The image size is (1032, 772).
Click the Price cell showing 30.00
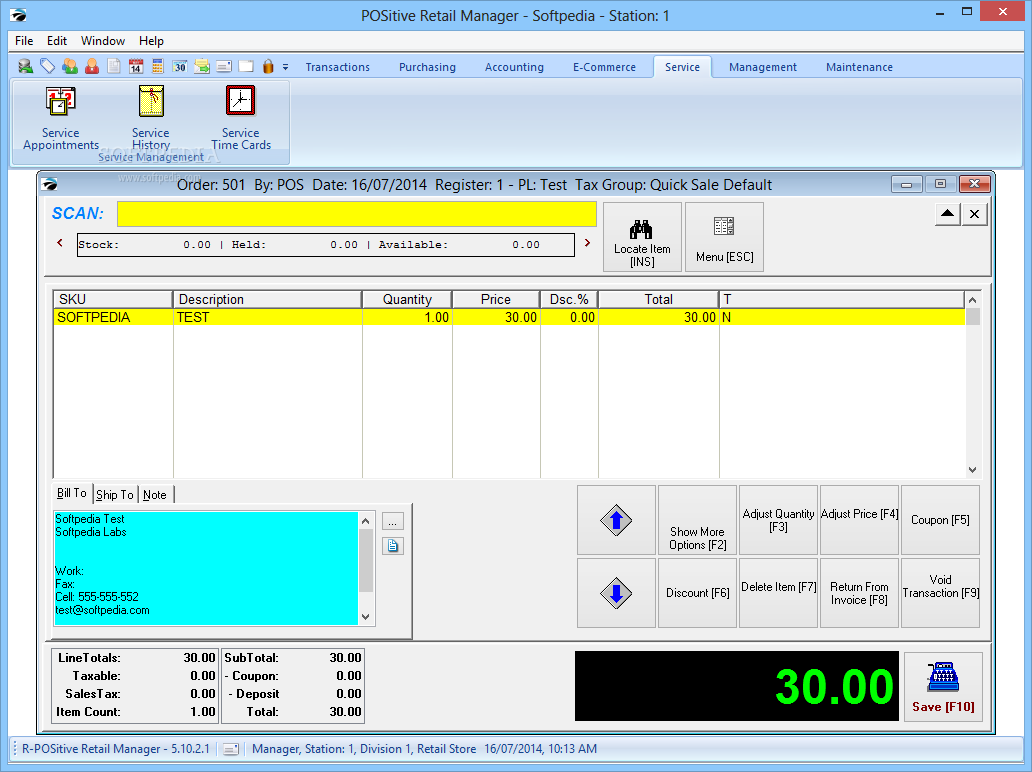coord(496,317)
